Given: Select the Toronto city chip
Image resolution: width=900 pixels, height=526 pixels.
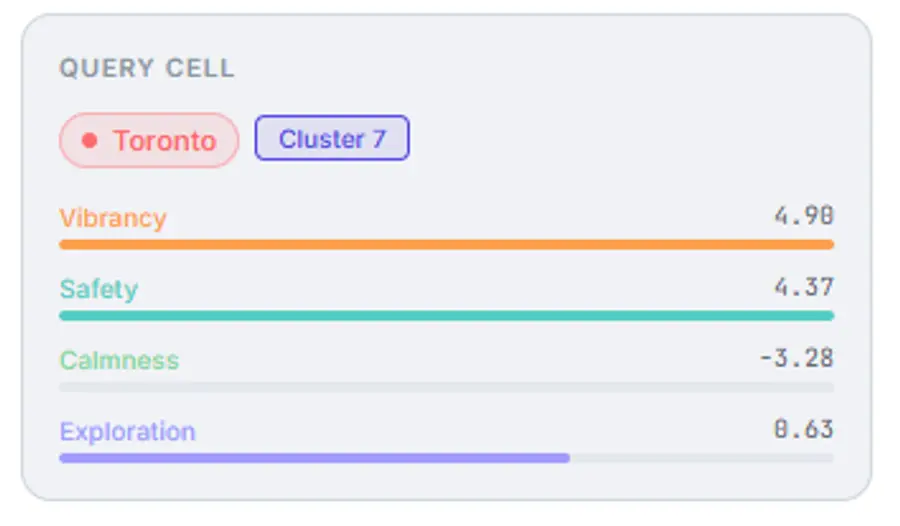Looking at the screenshot, I should [x=149, y=140].
